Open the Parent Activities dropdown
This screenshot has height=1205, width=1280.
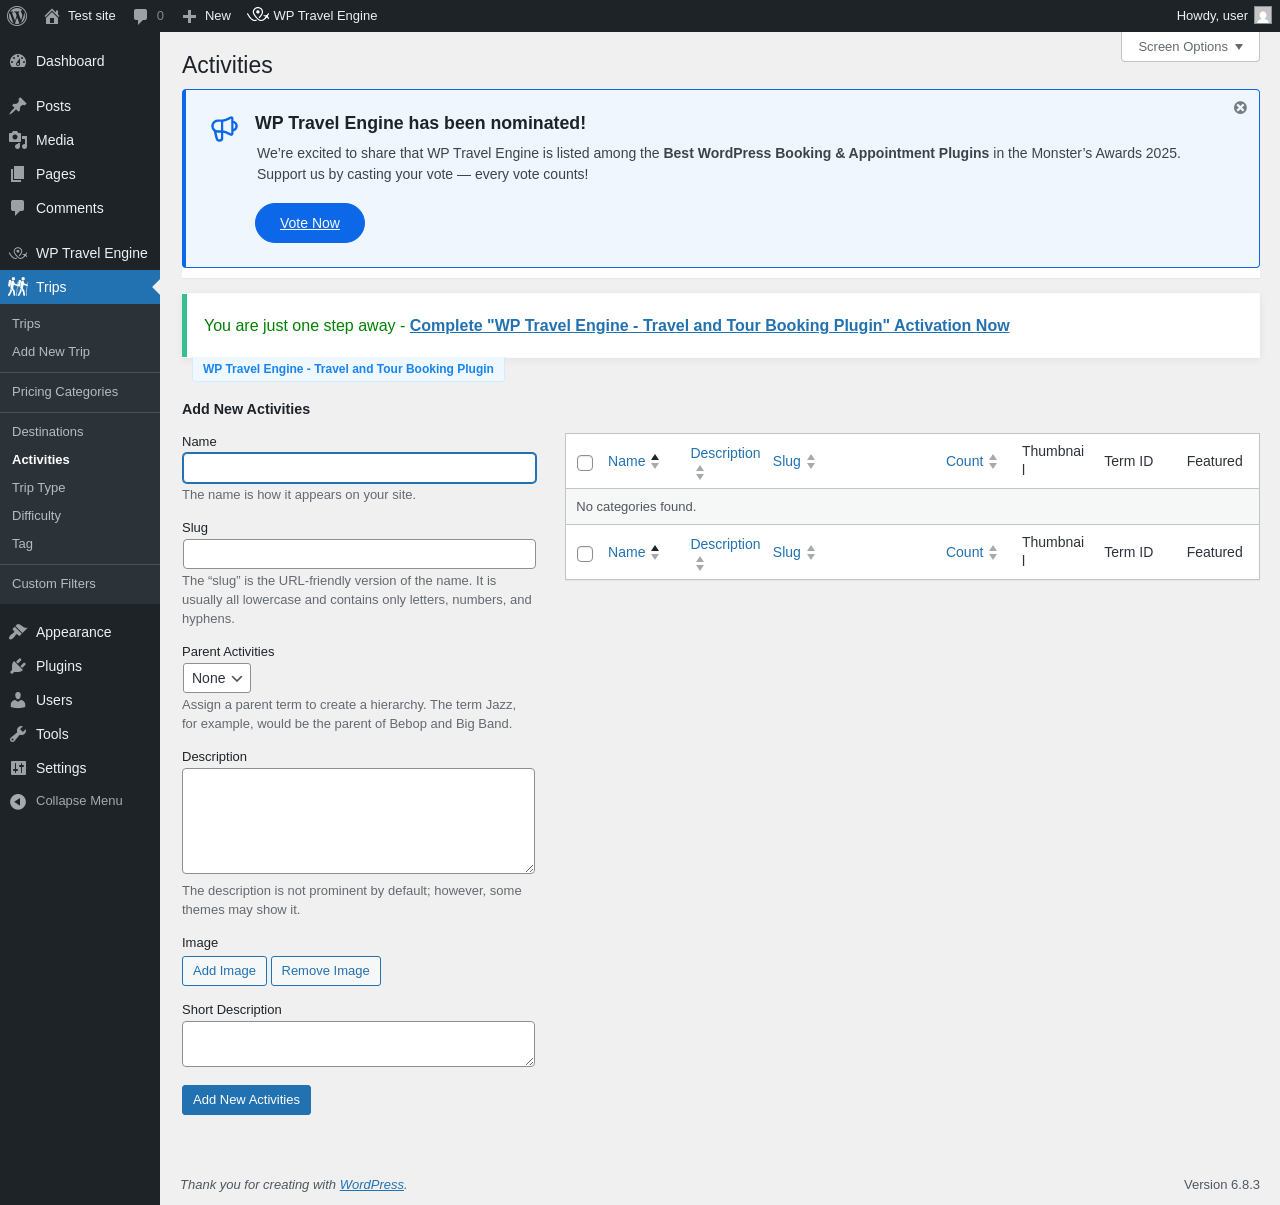[x=216, y=678]
